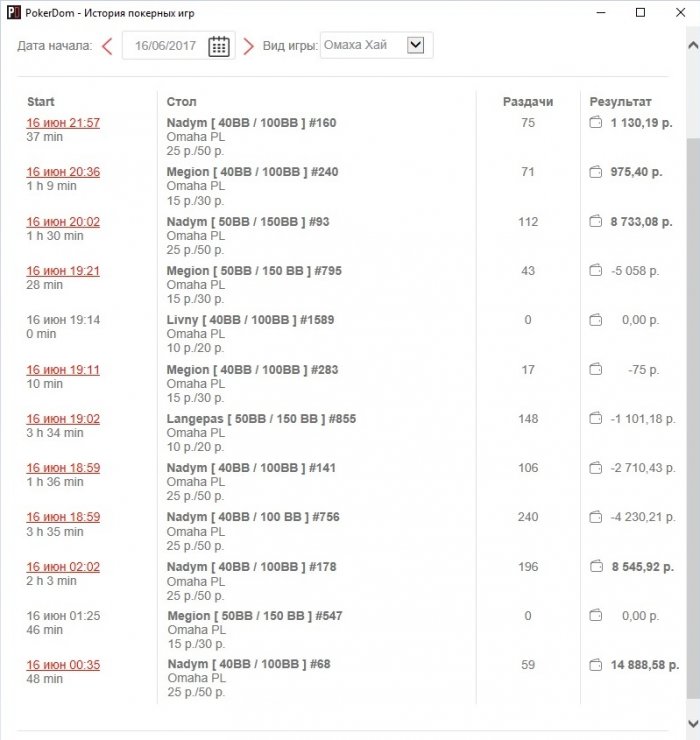The width and height of the screenshot is (700, 740).
Task: Click the Дата начала label
Action: coord(55,46)
